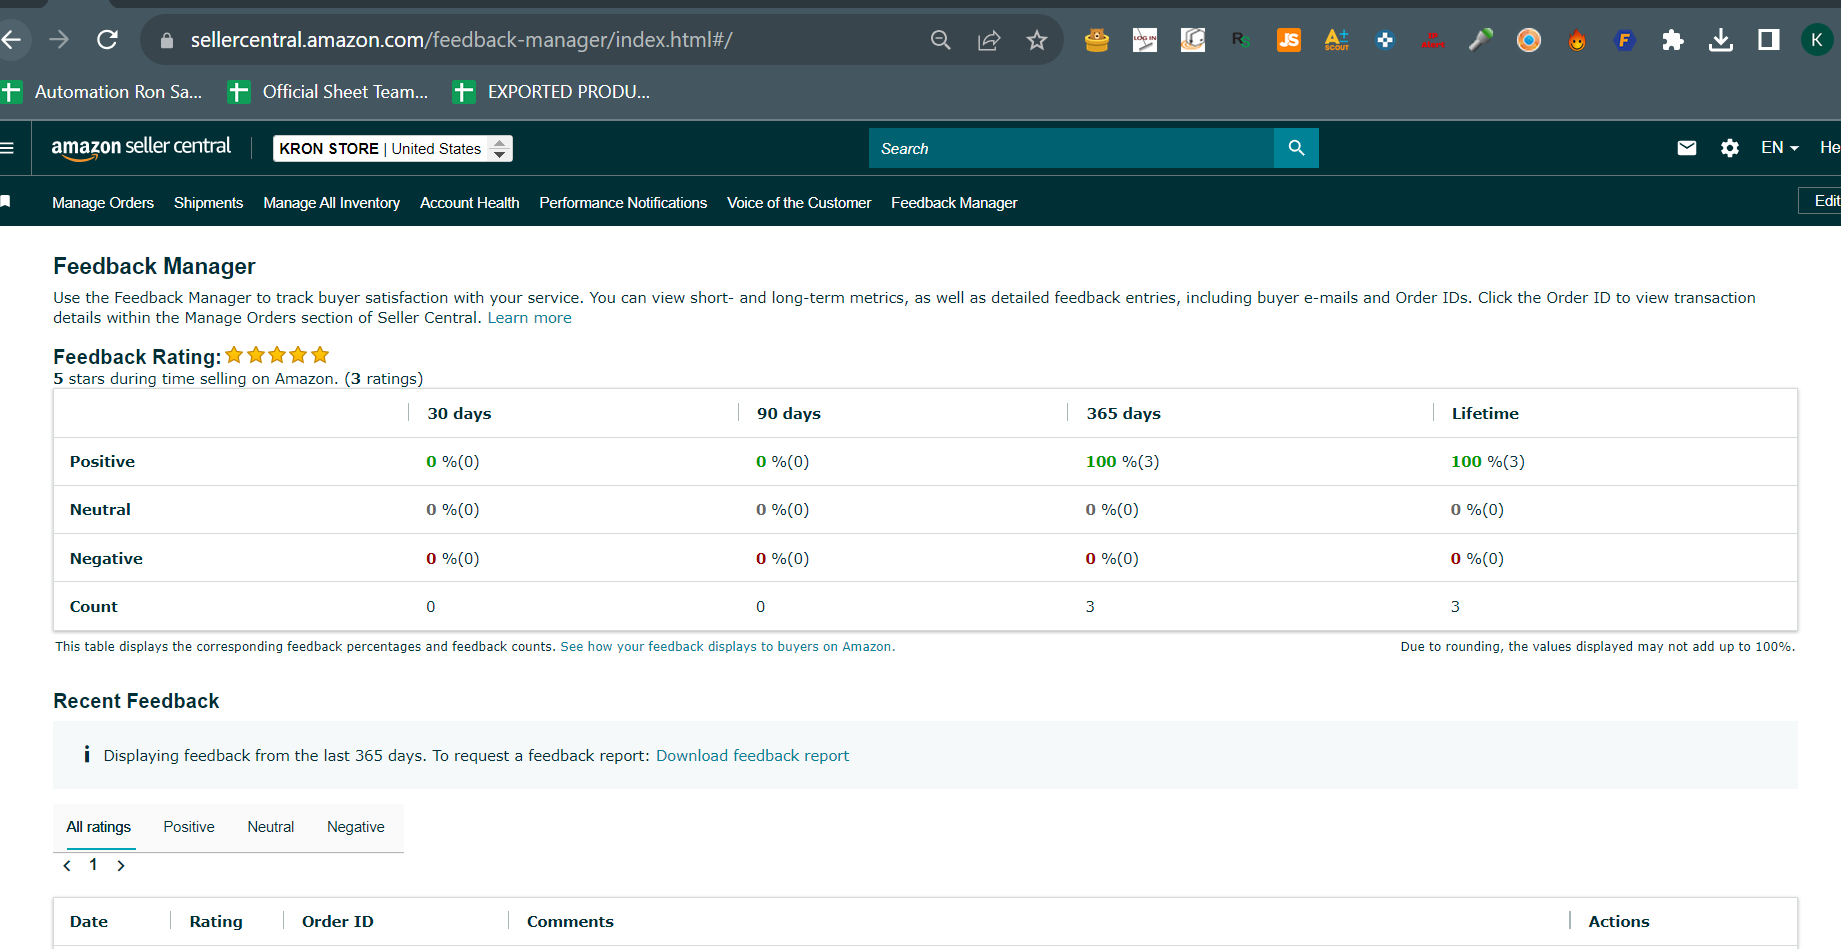
Task: Open the green flashlight extension
Action: pyautogui.click(x=1481, y=40)
